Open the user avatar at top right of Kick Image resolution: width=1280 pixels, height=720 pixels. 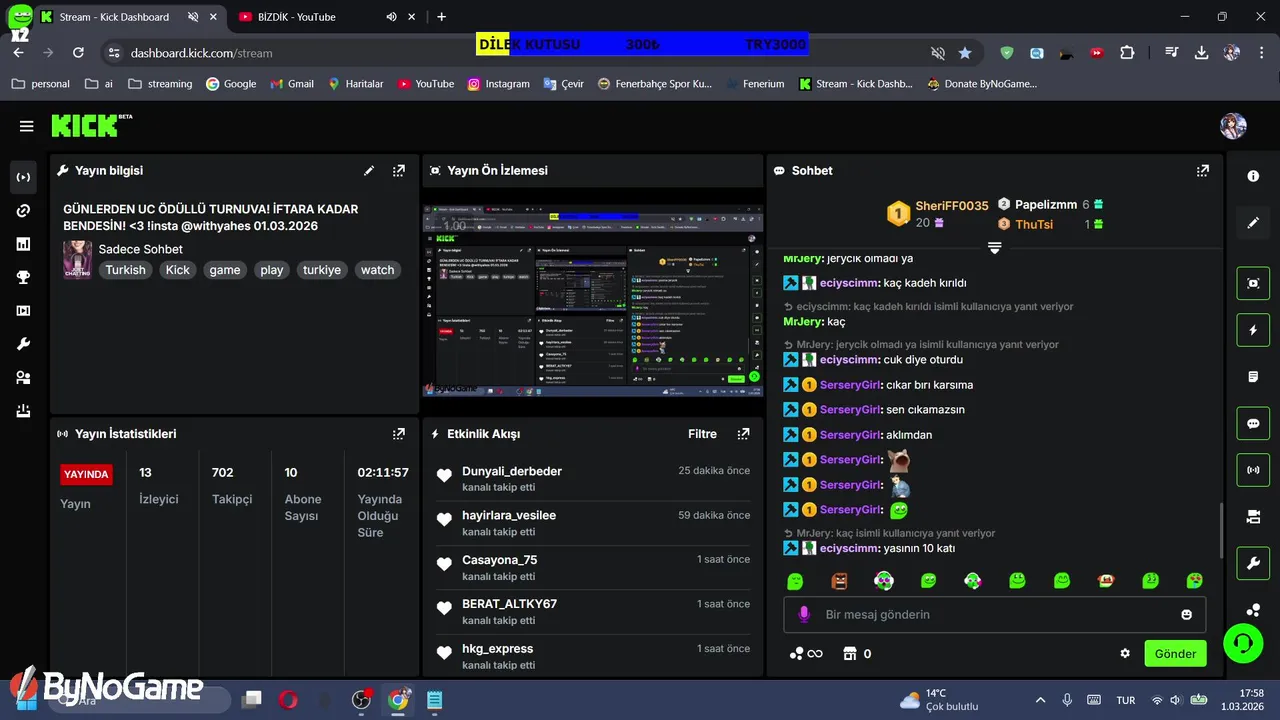pos(1233,126)
